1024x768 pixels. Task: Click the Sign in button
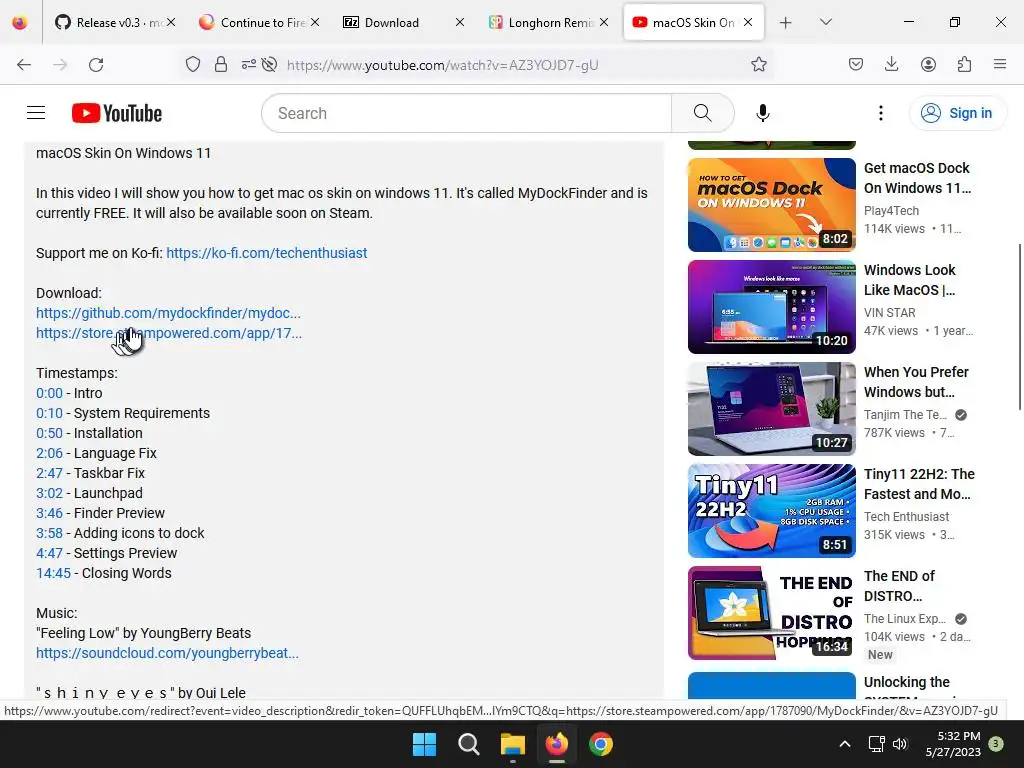click(x=957, y=113)
